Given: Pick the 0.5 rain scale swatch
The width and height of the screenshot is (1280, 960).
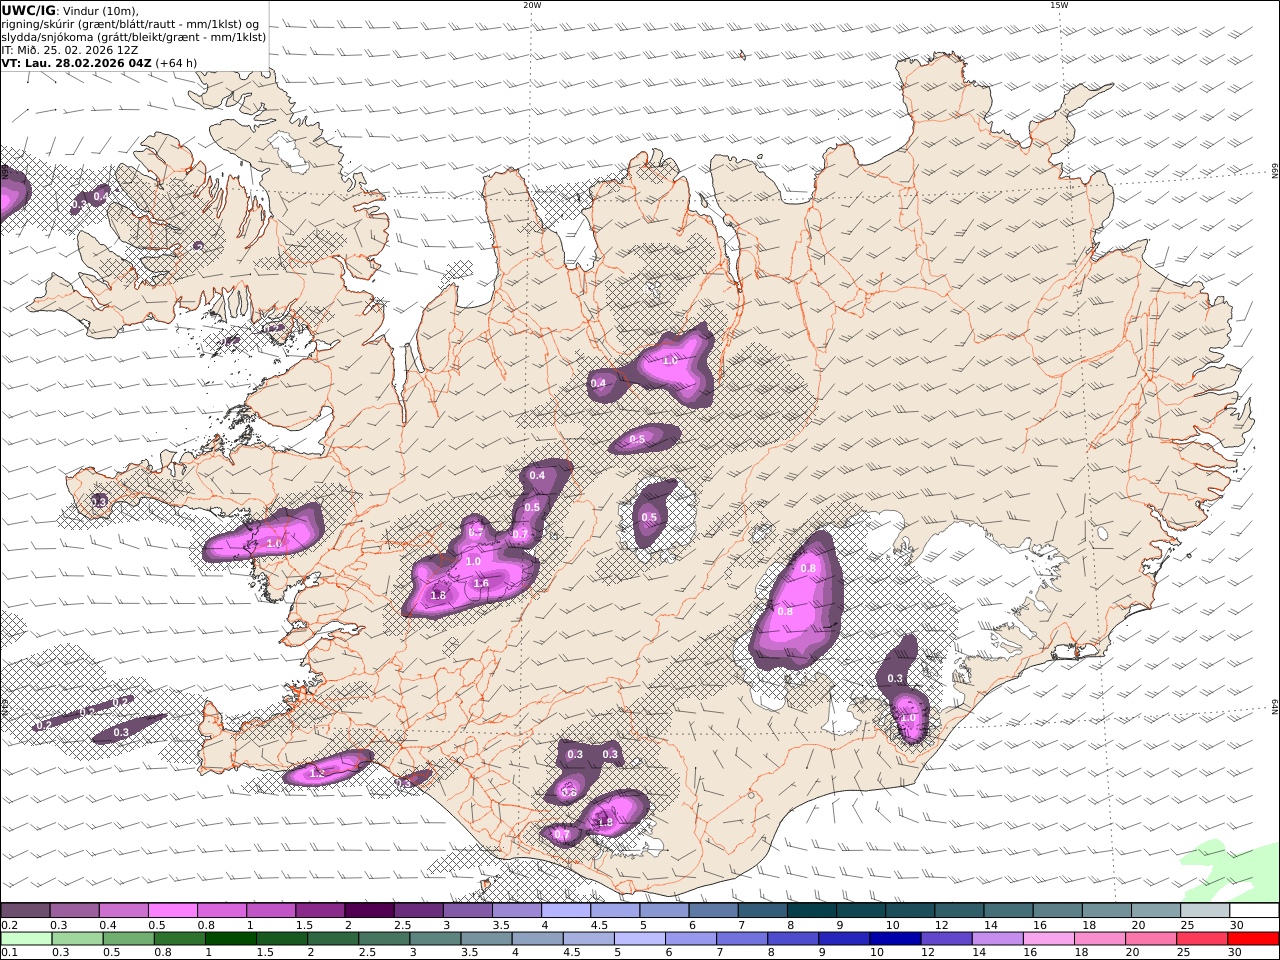Looking at the screenshot, I should [x=129, y=939].
